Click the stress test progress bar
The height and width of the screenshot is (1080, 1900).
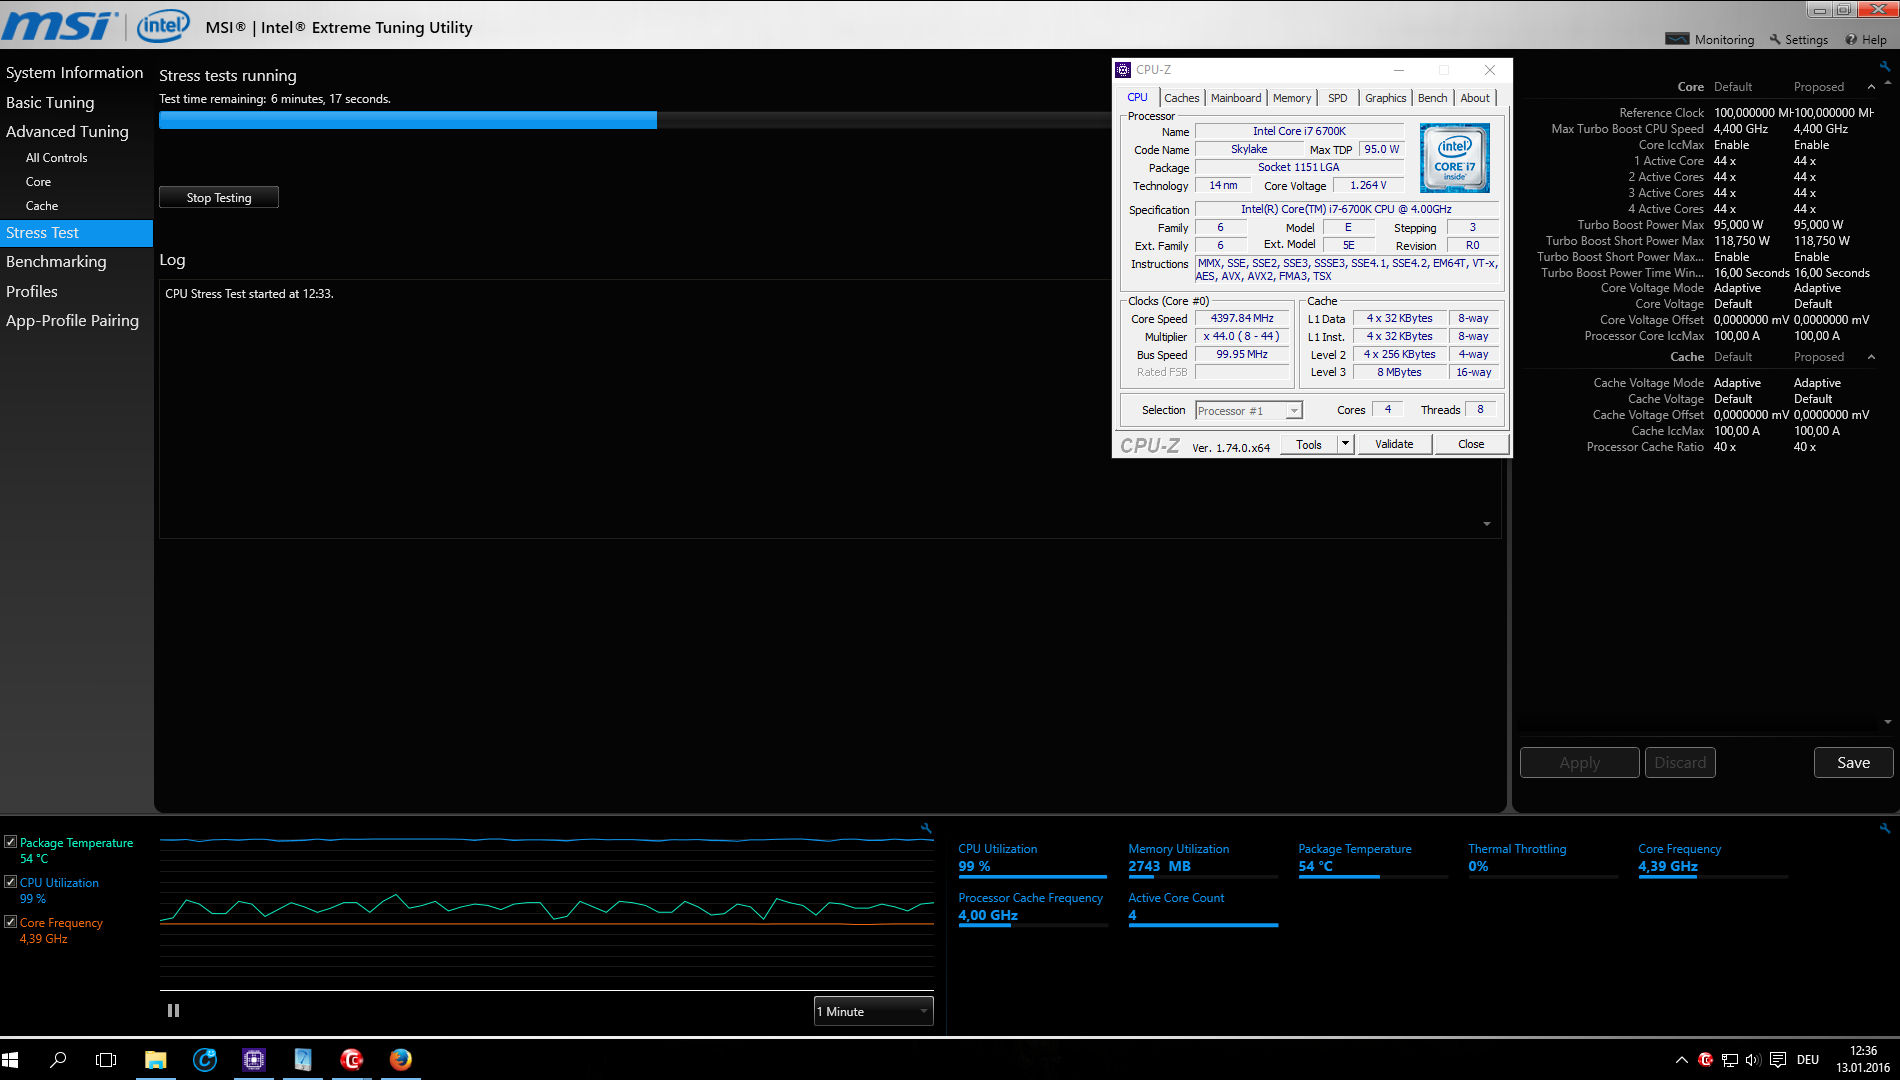click(x=634, y=120)
